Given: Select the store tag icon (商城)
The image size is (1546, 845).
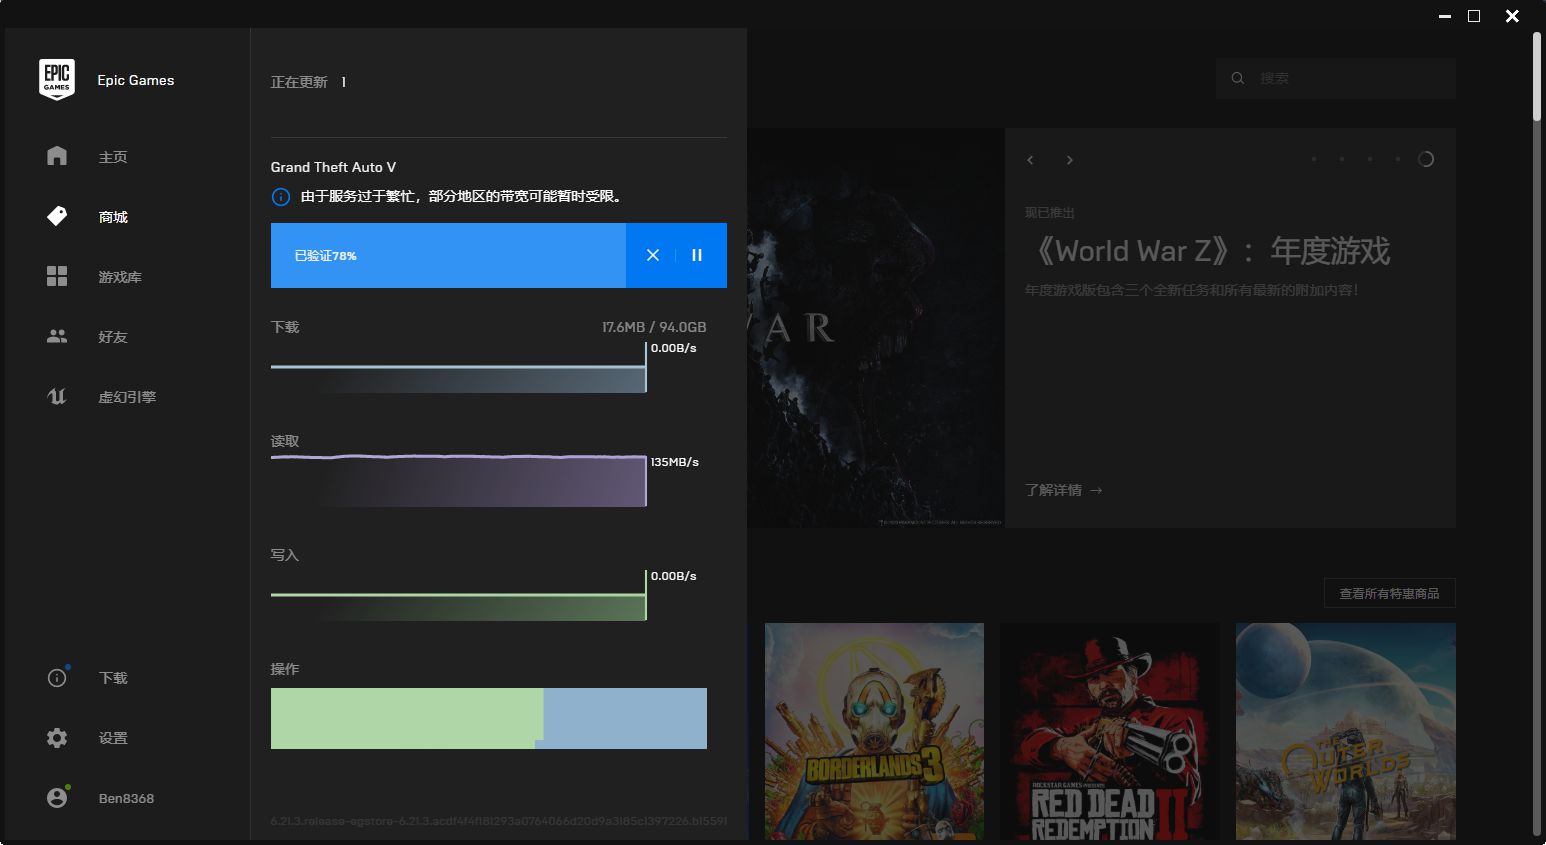Looking at the screenshot, I should pyautogui.click(x=57, y=216).
